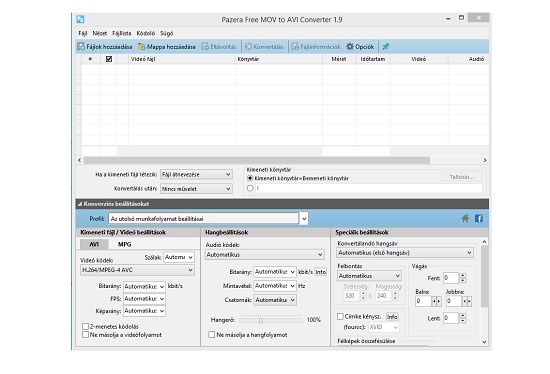This screenshot has width=550, height=374.
Task: Click the Eltávolítás toolbar button
Action: (219, 47)
